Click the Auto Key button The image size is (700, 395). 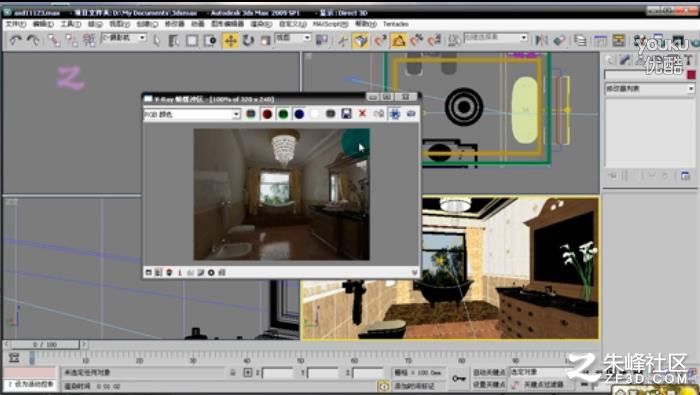click(x=489, y=372)
